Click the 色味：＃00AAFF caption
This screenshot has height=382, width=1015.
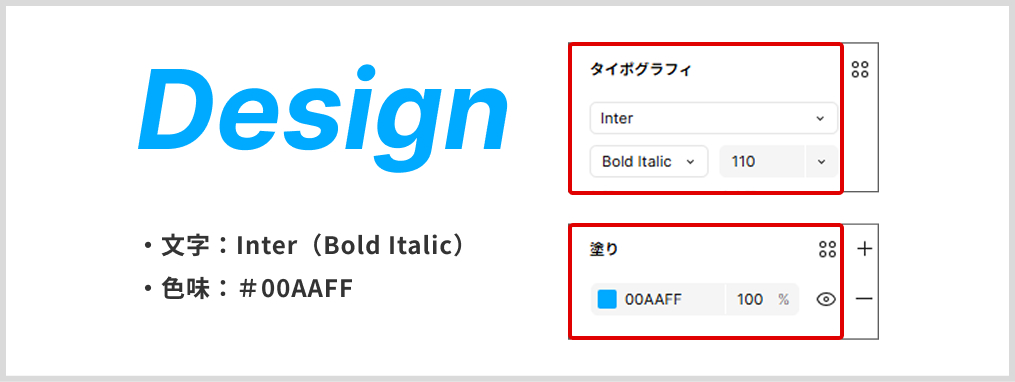pos(249,289)
